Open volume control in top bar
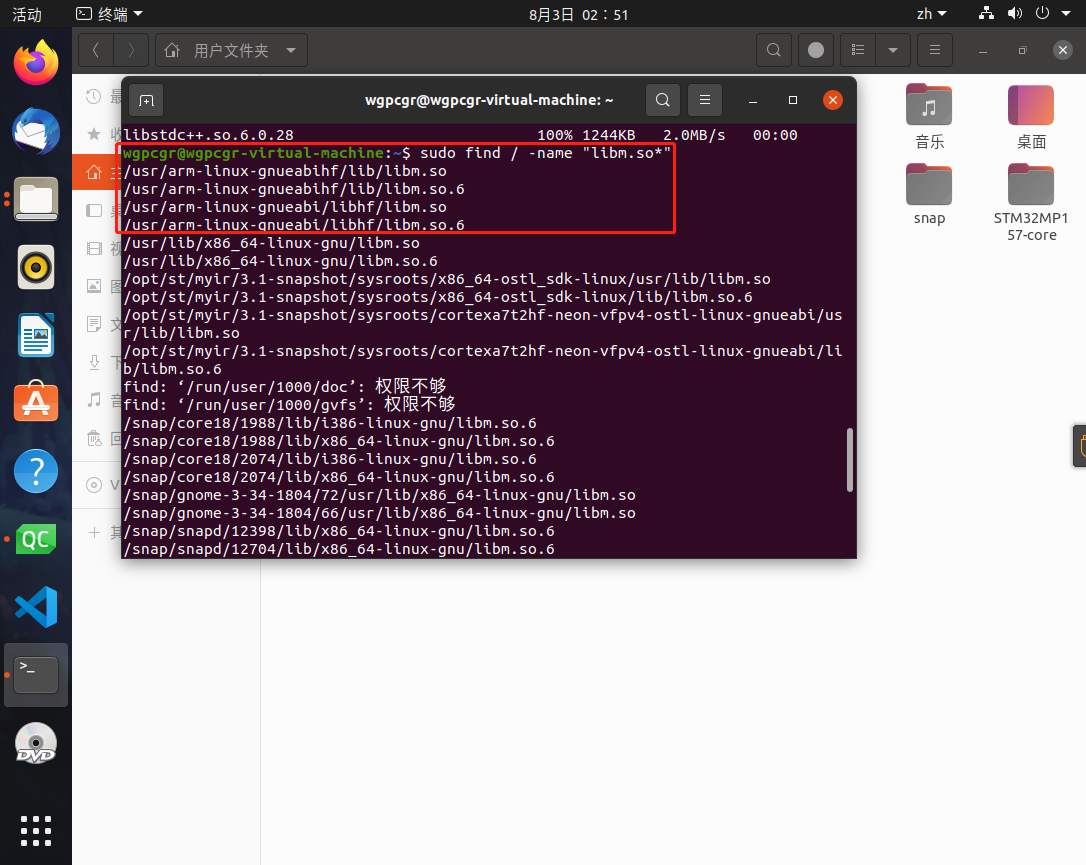1086x865 pixels. 1015,13
